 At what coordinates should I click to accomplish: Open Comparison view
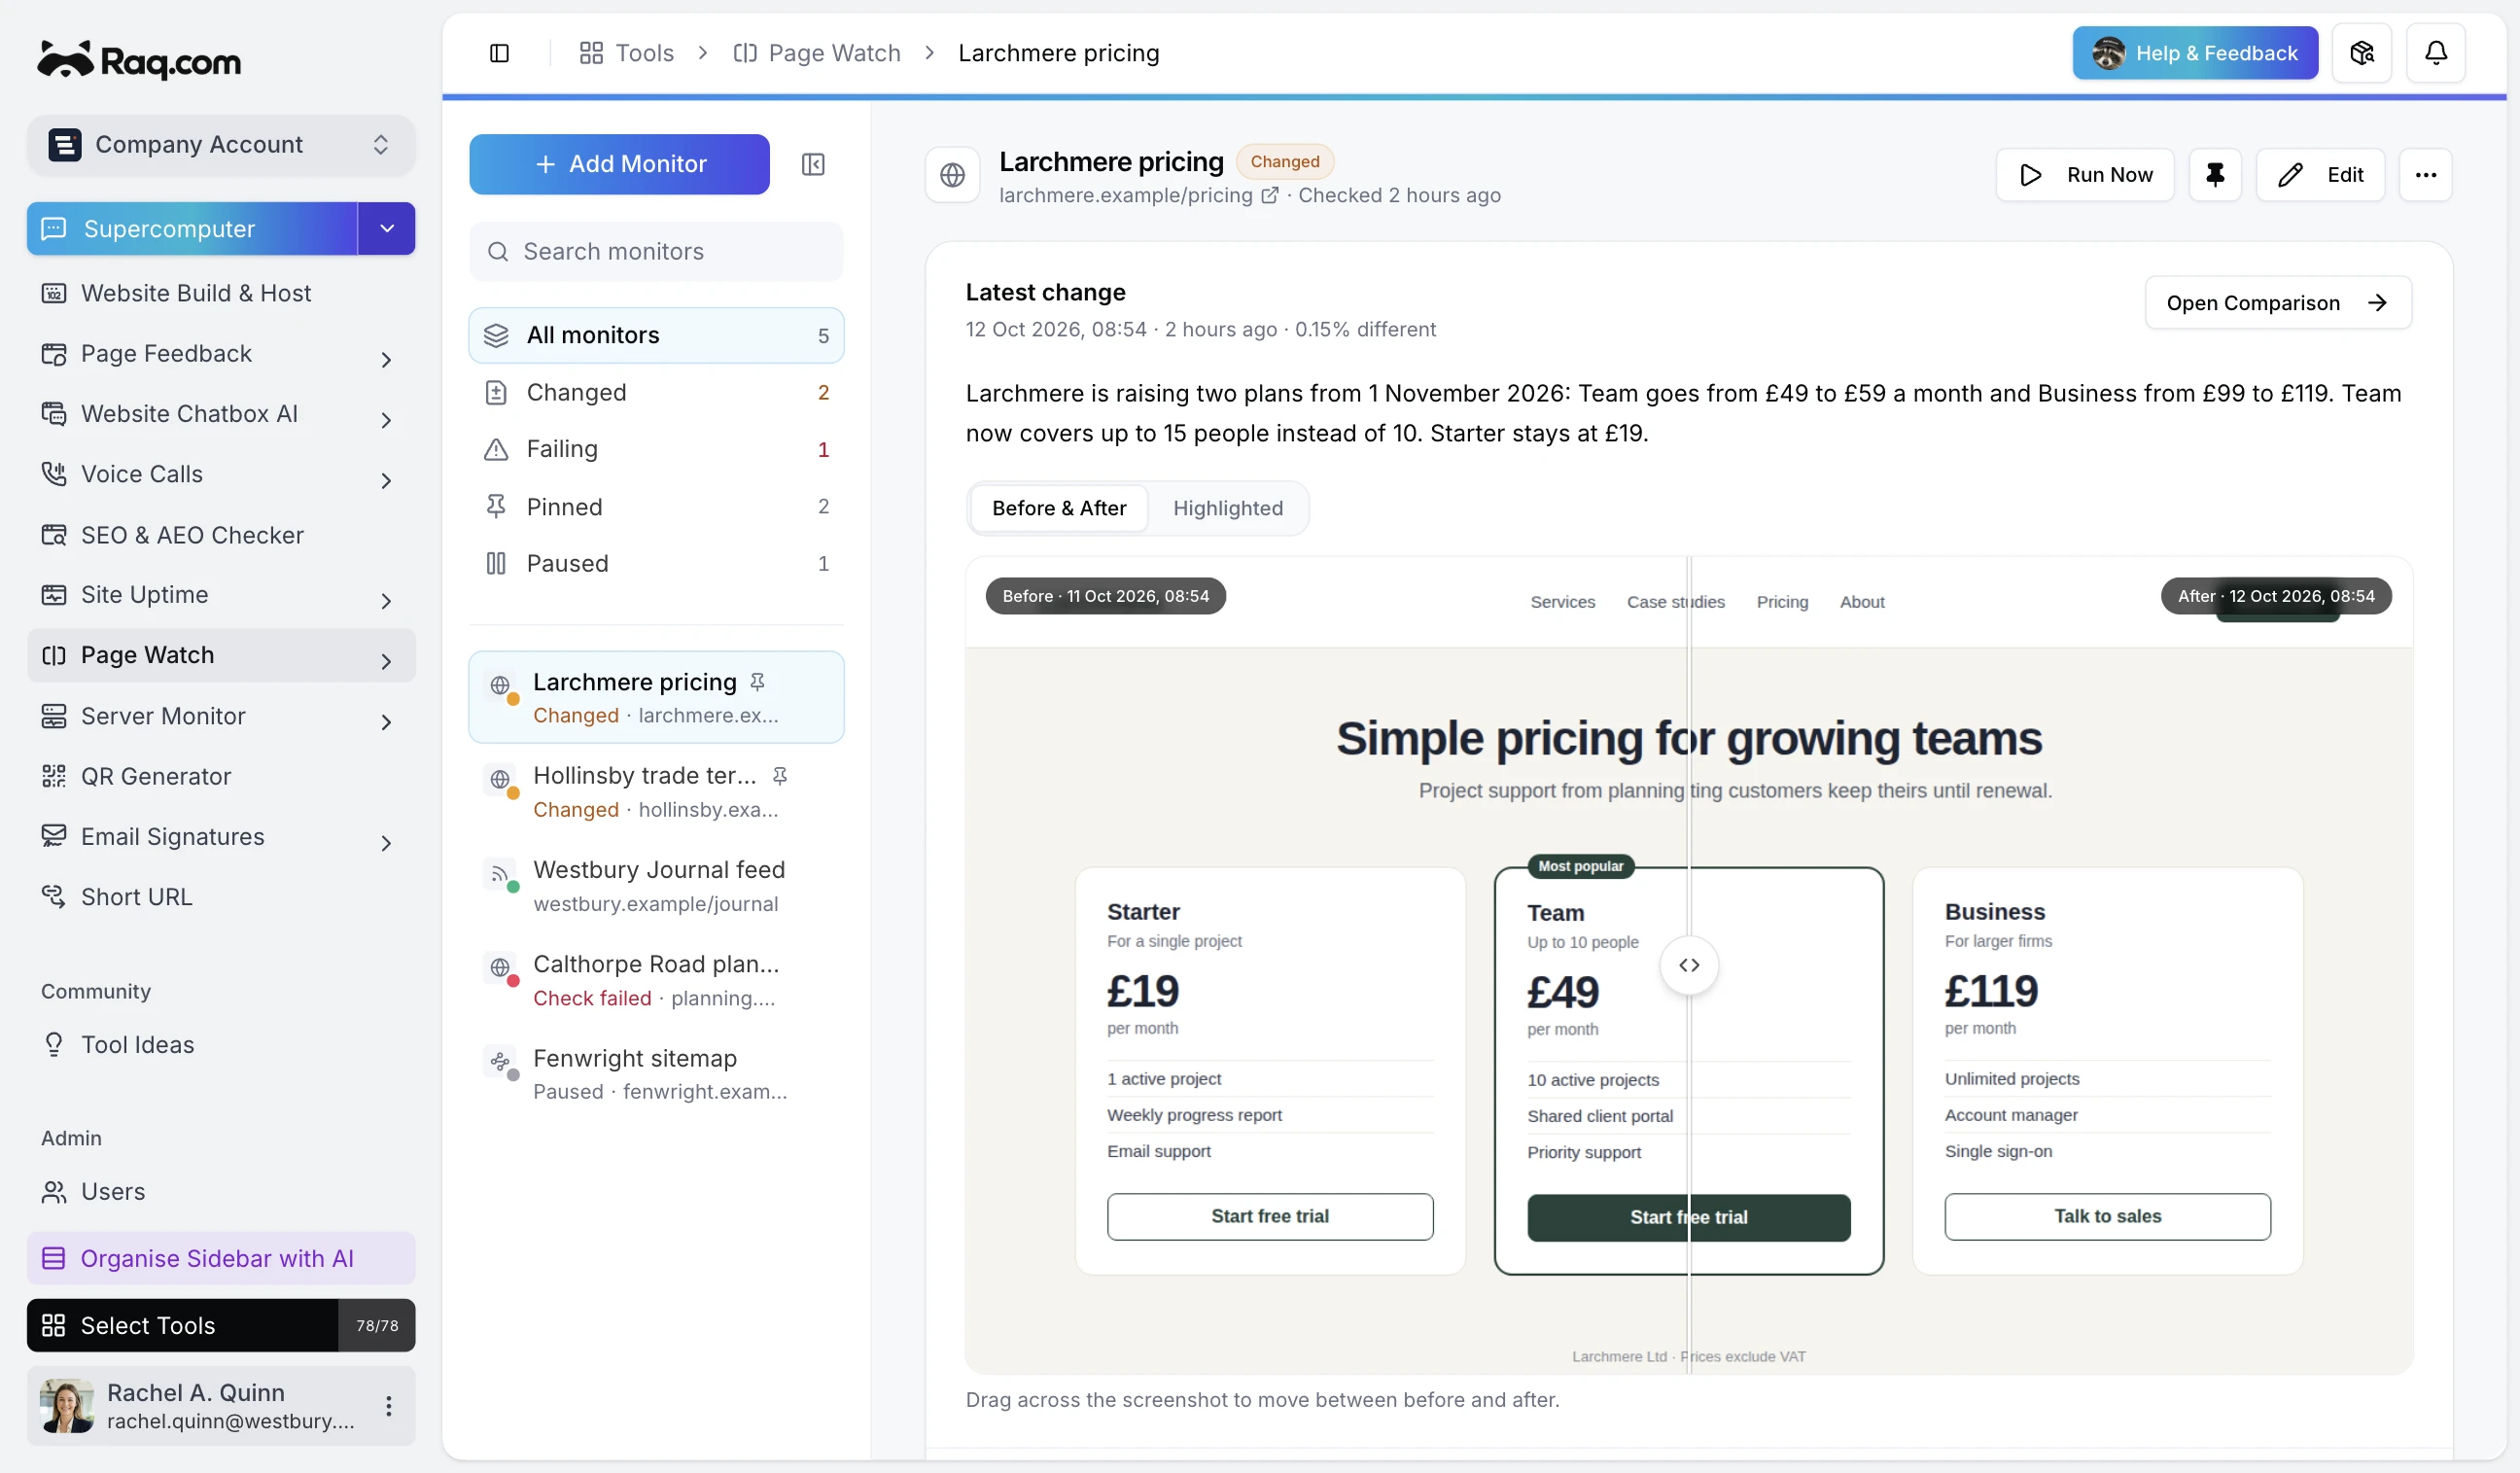coord(2277,302)
